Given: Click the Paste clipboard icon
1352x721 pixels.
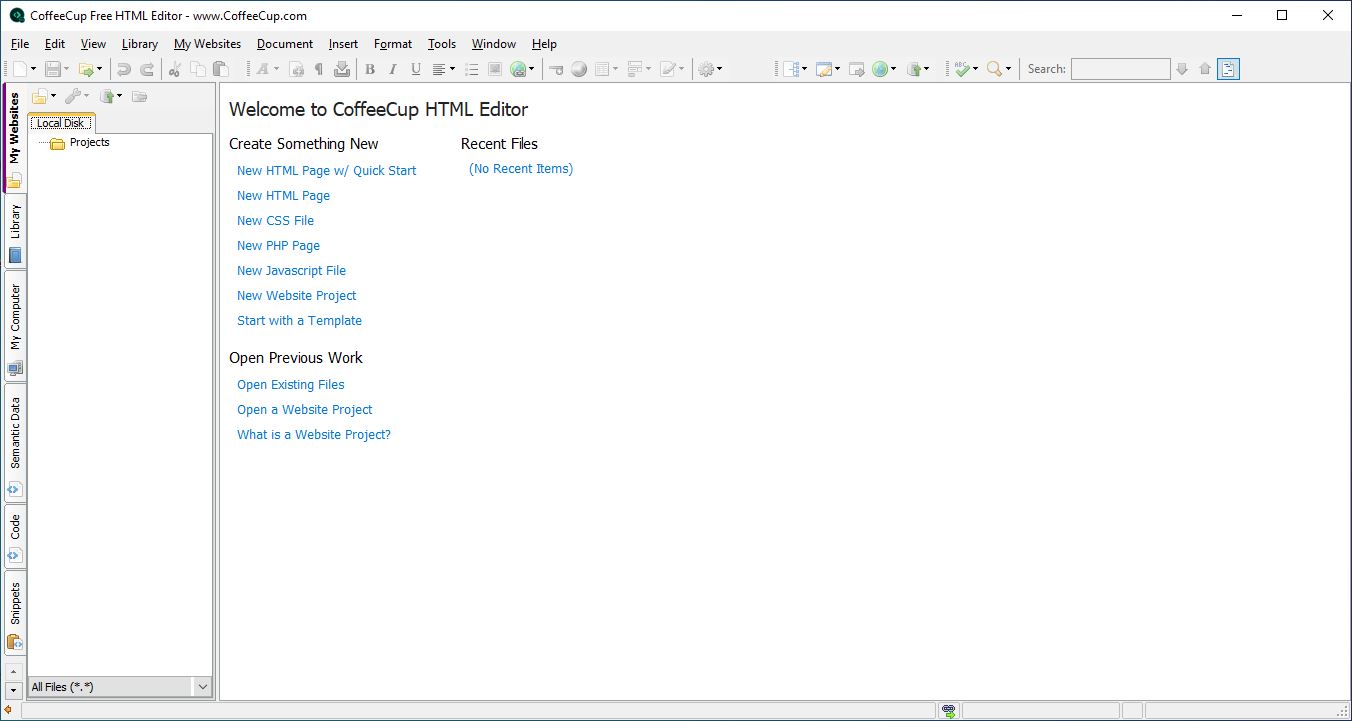Looking at the screenshot, I should click(x=221, y=69).
